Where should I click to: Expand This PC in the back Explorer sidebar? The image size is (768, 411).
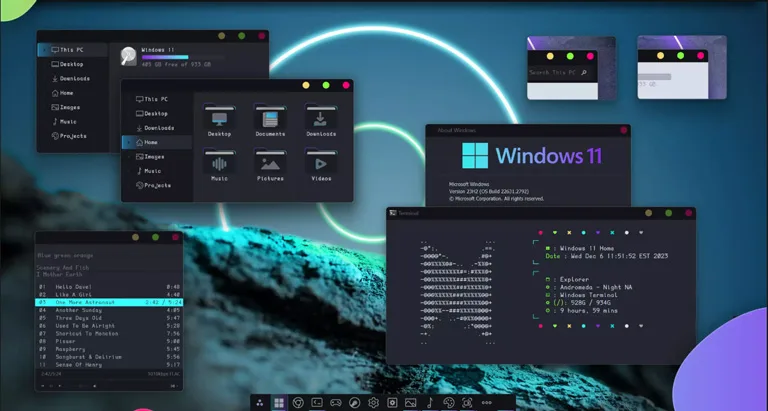click(x=44, y=50)
